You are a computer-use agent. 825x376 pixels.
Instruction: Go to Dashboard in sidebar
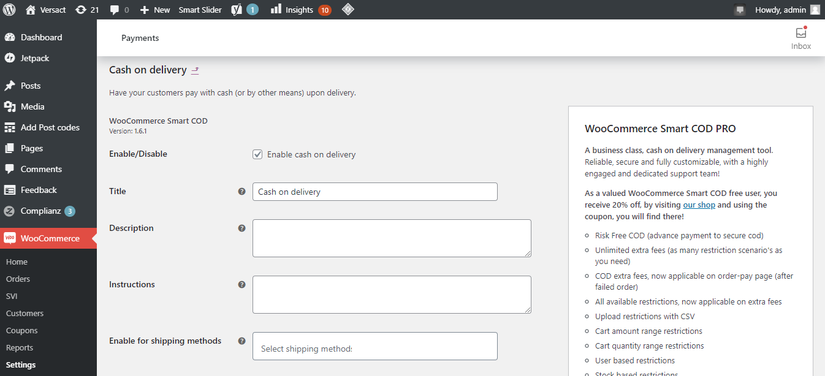coord(48,37)
